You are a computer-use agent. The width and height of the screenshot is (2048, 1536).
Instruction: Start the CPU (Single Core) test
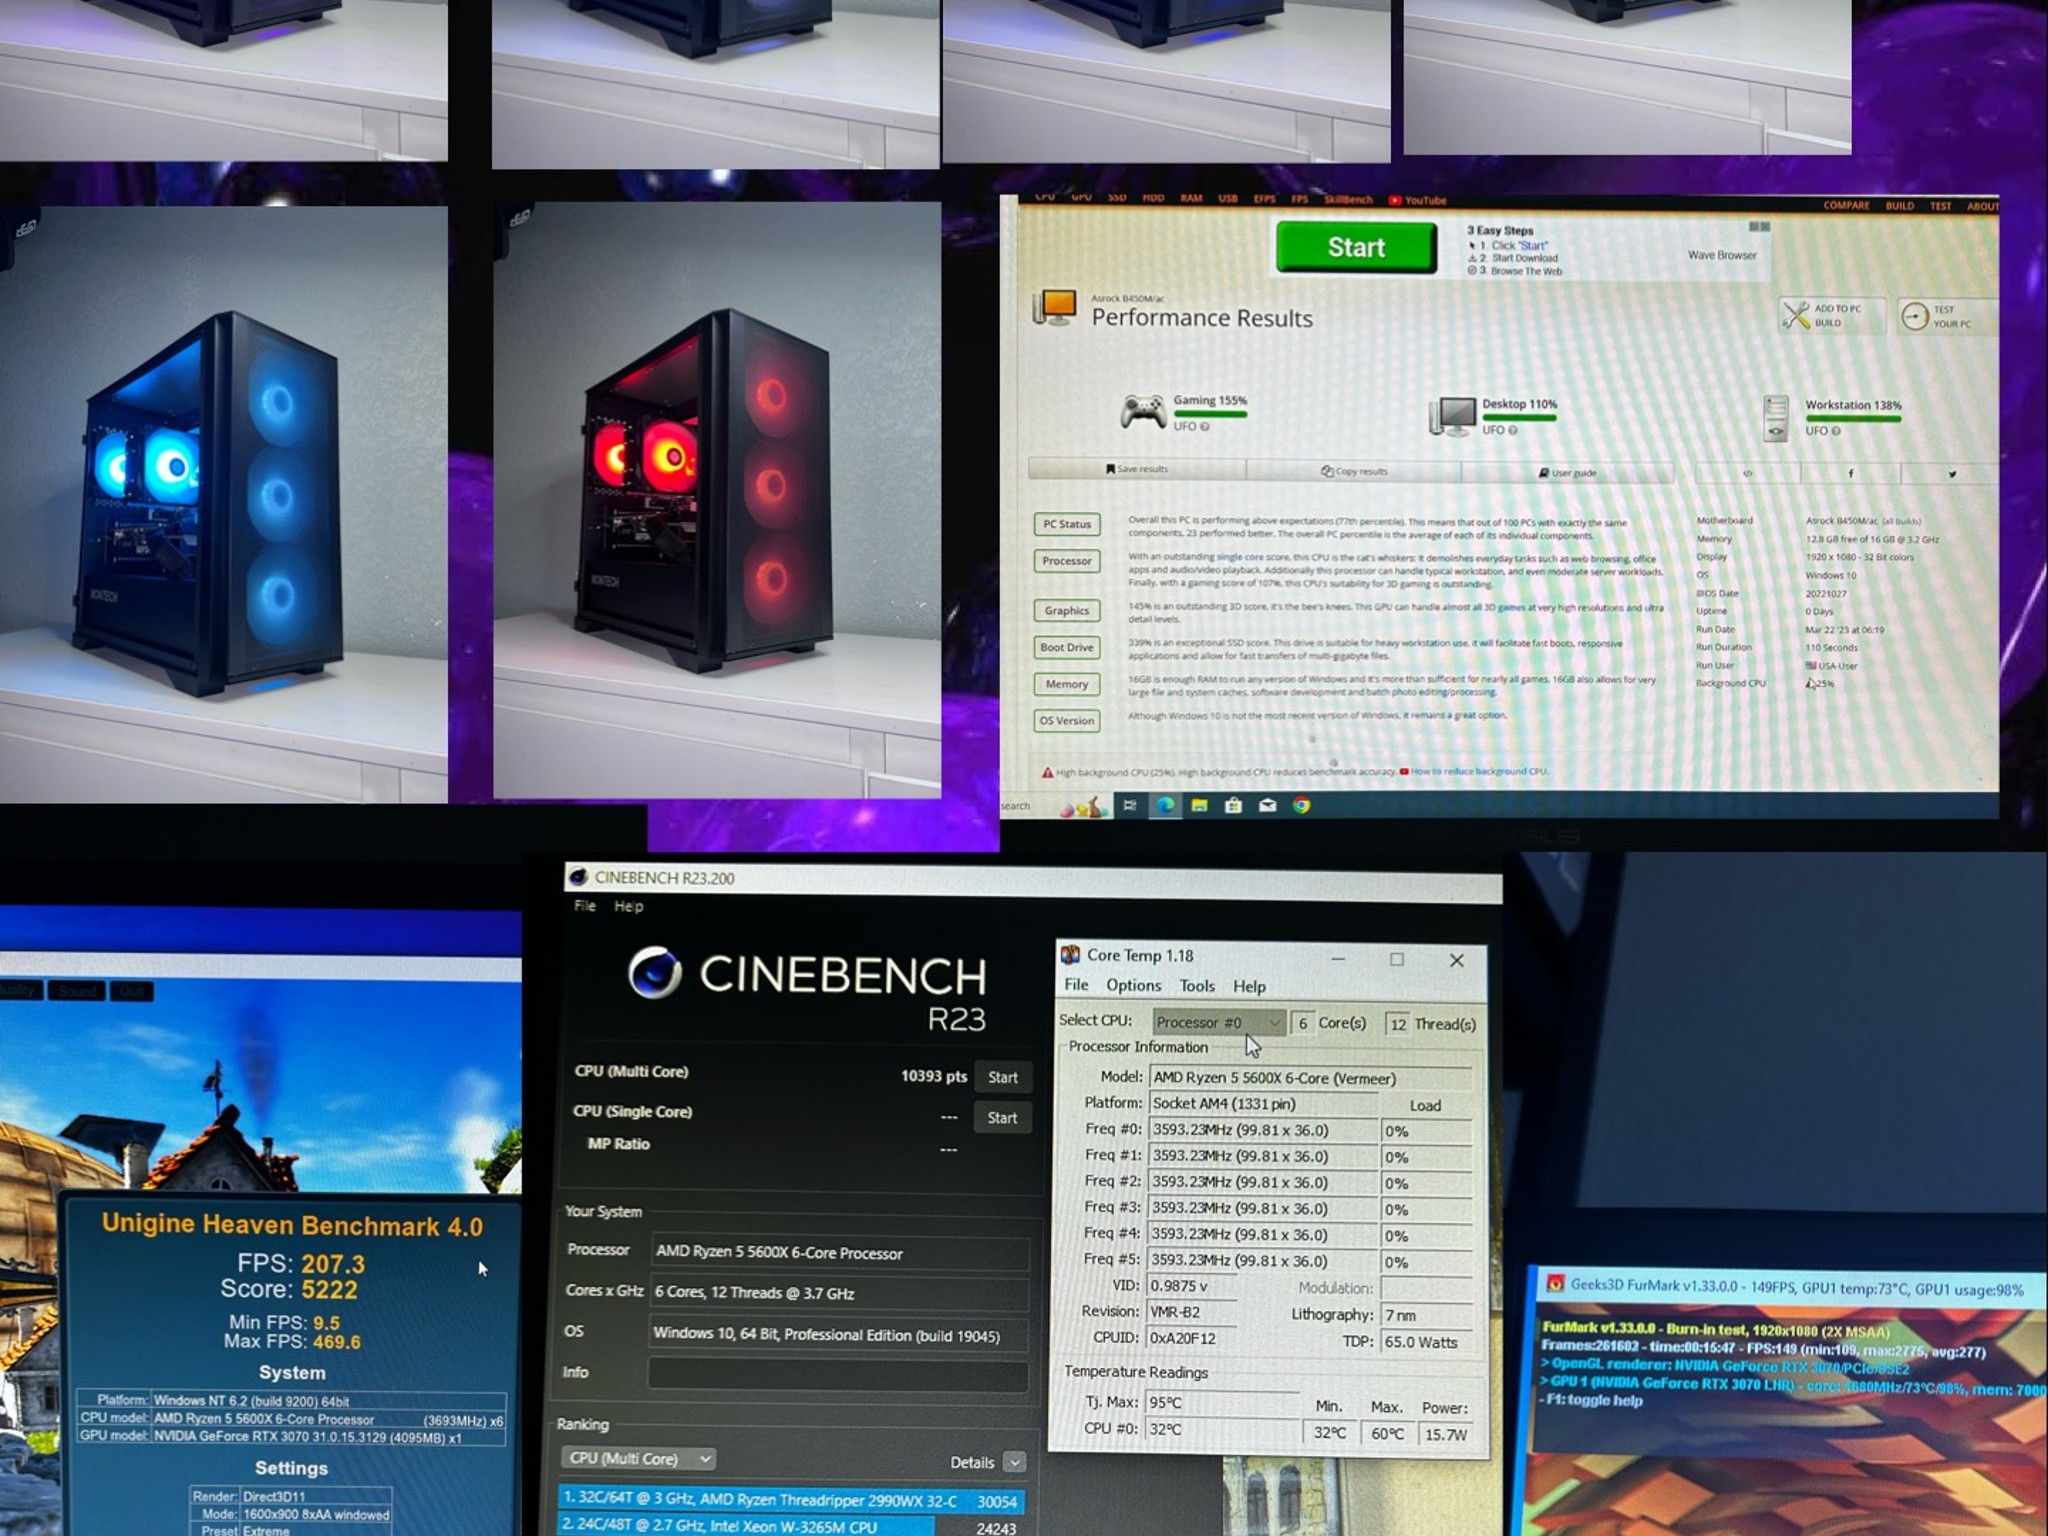pos(1002,1118)
